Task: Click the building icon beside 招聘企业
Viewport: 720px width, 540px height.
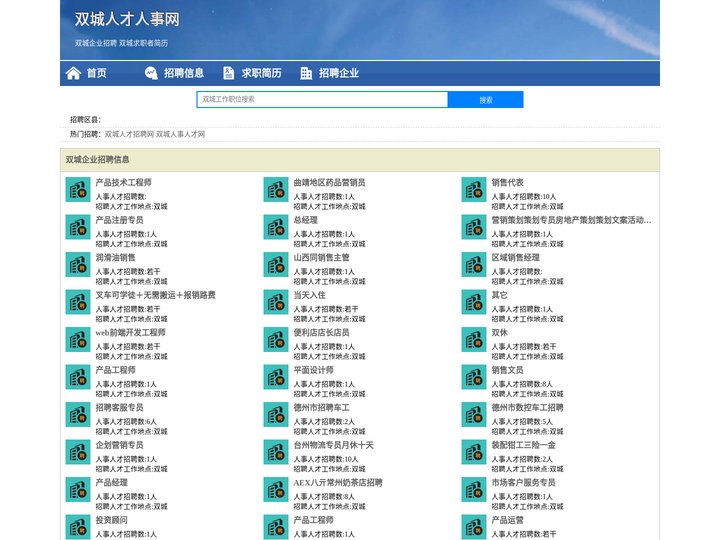Action: point(306,73)
